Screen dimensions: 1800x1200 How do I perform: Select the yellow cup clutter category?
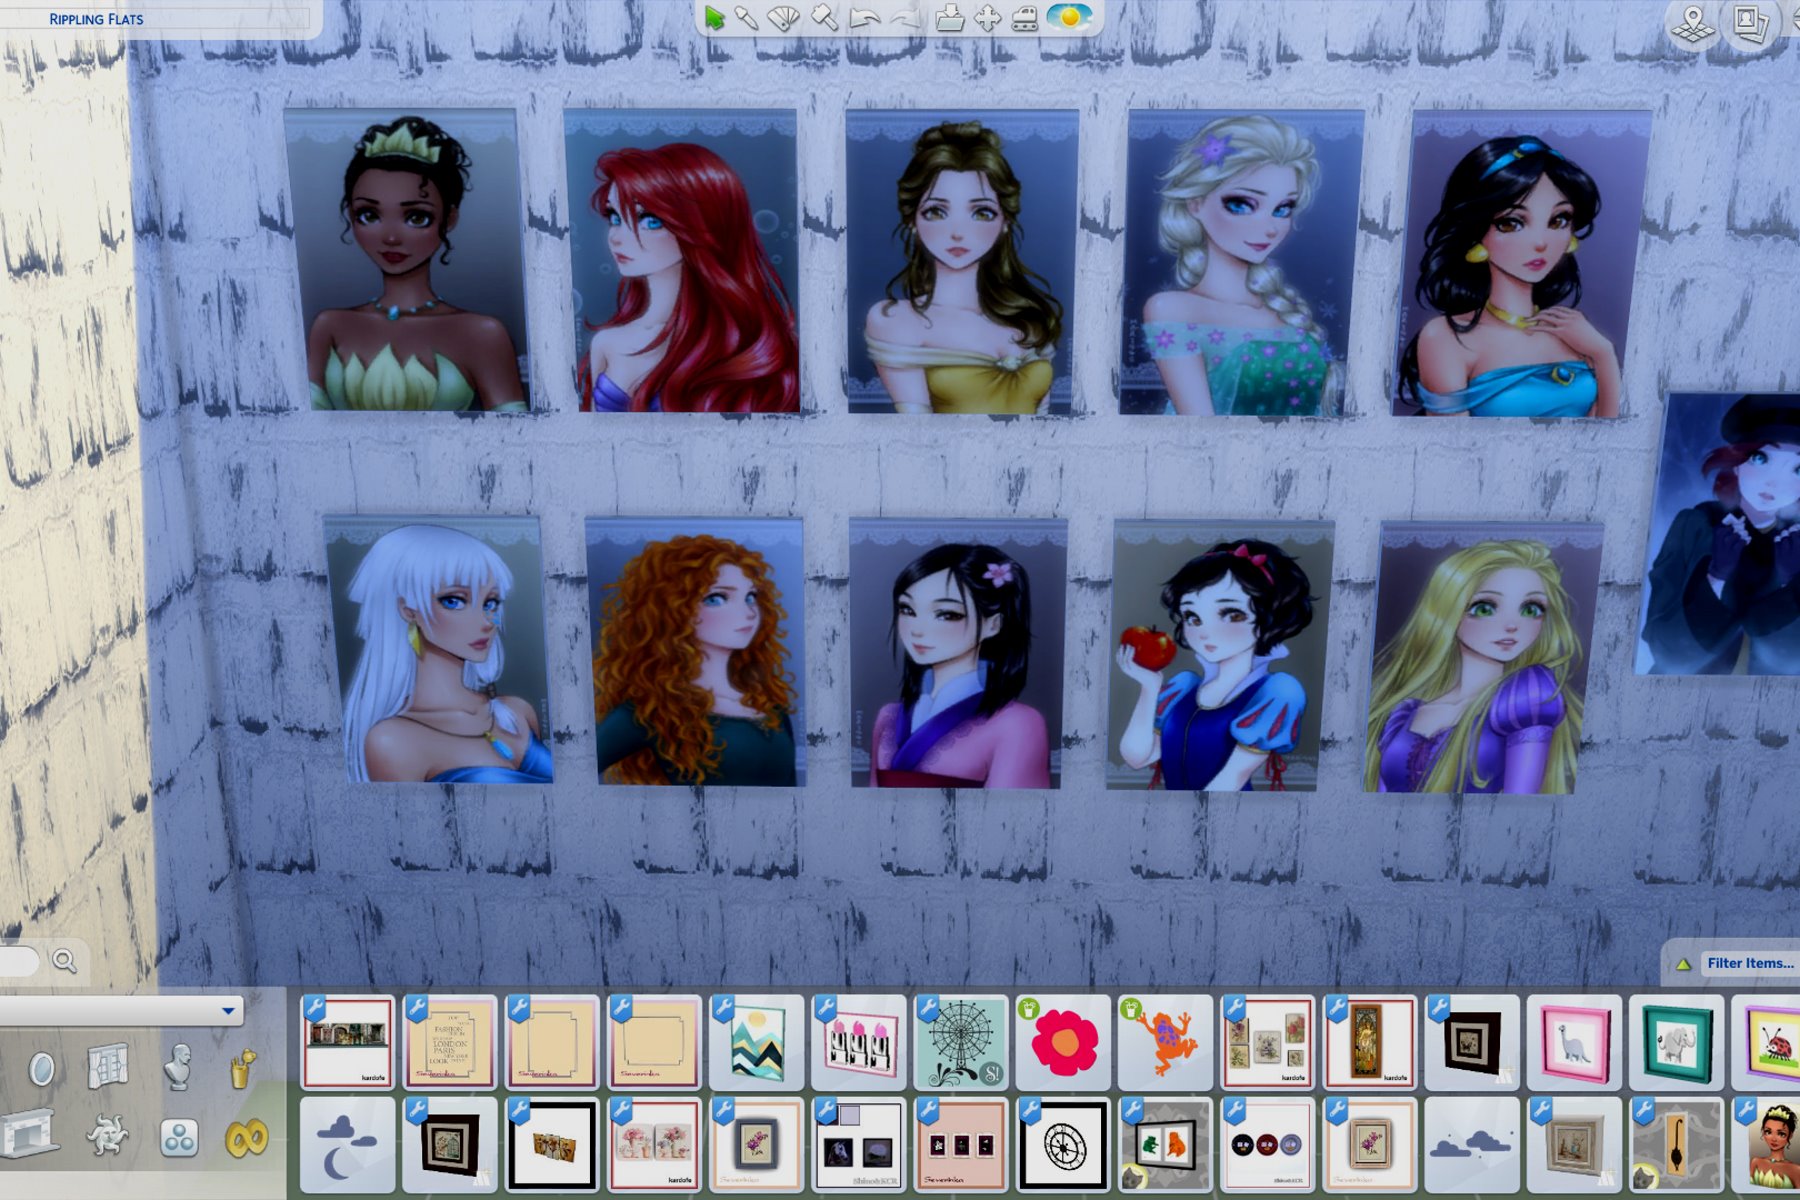tap(243, 1069)
